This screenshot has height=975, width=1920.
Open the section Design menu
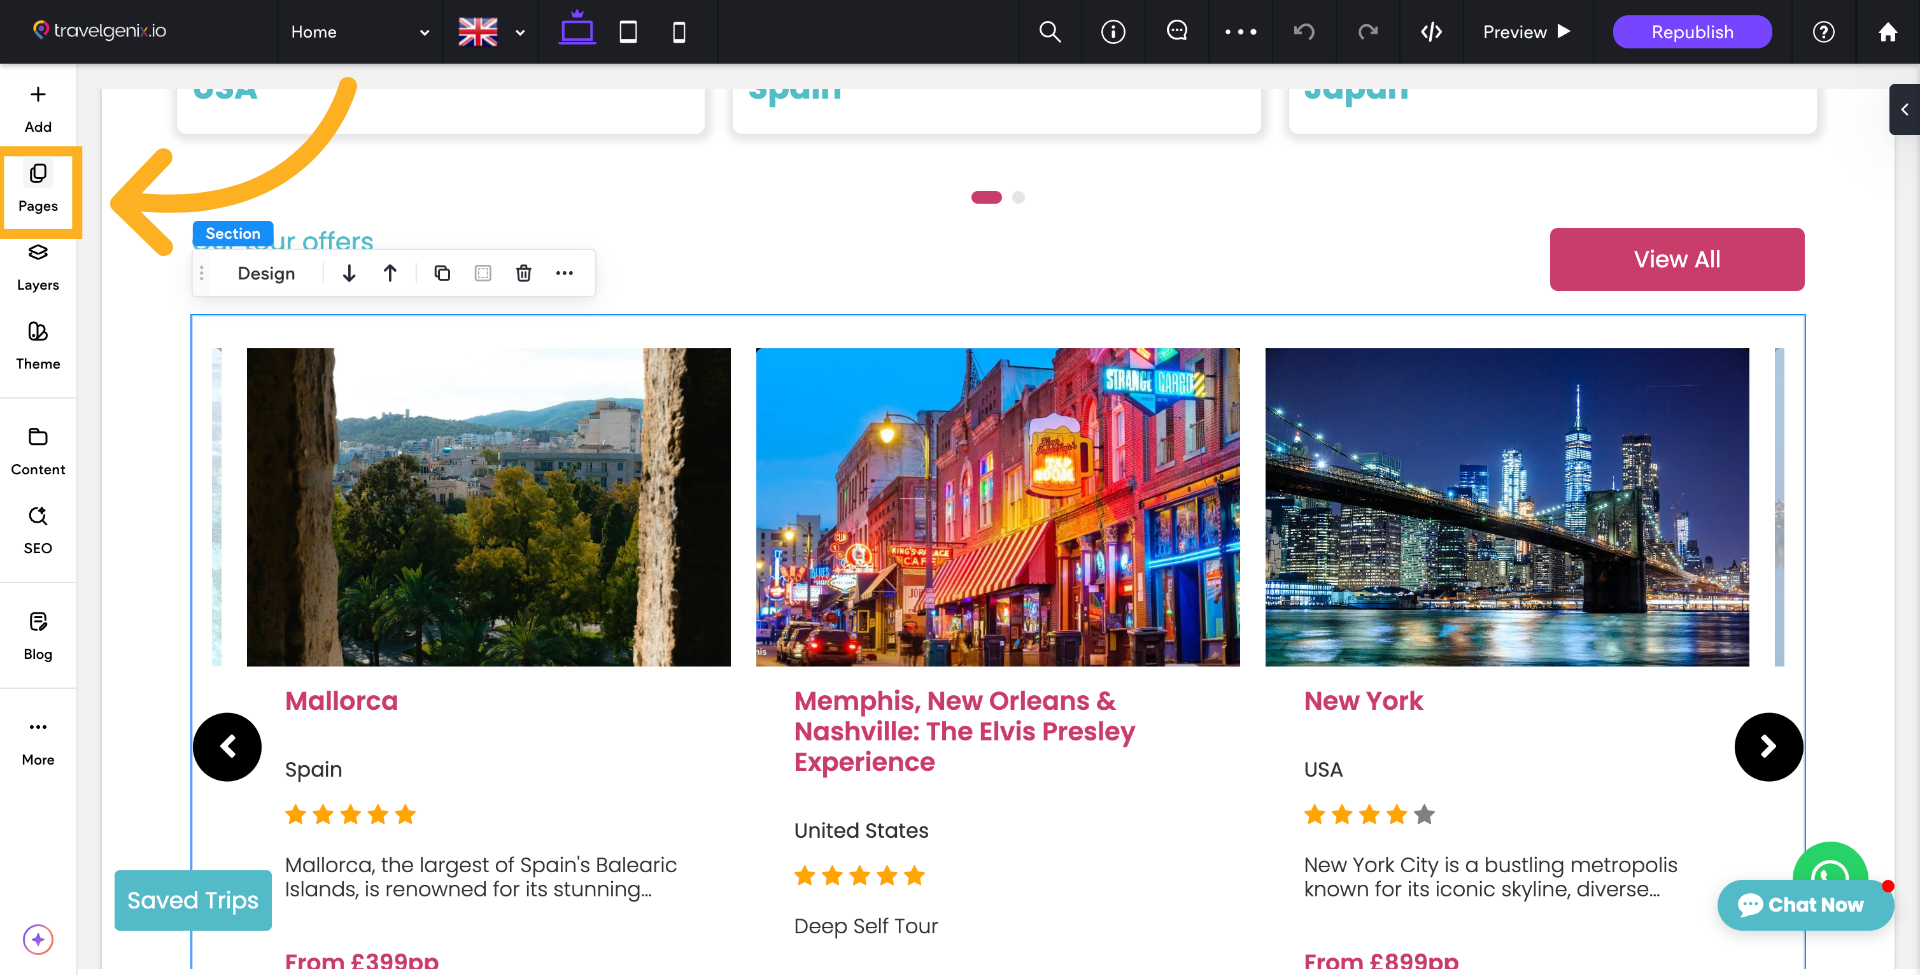[266, 273]
